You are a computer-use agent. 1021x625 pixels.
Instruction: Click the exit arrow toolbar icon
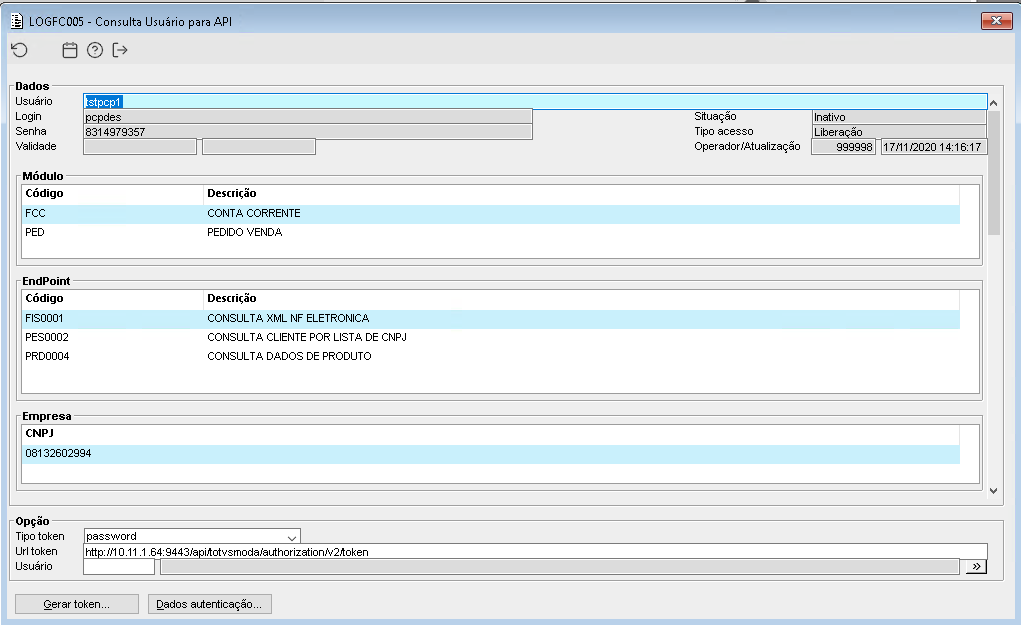(x=120, y=50)
